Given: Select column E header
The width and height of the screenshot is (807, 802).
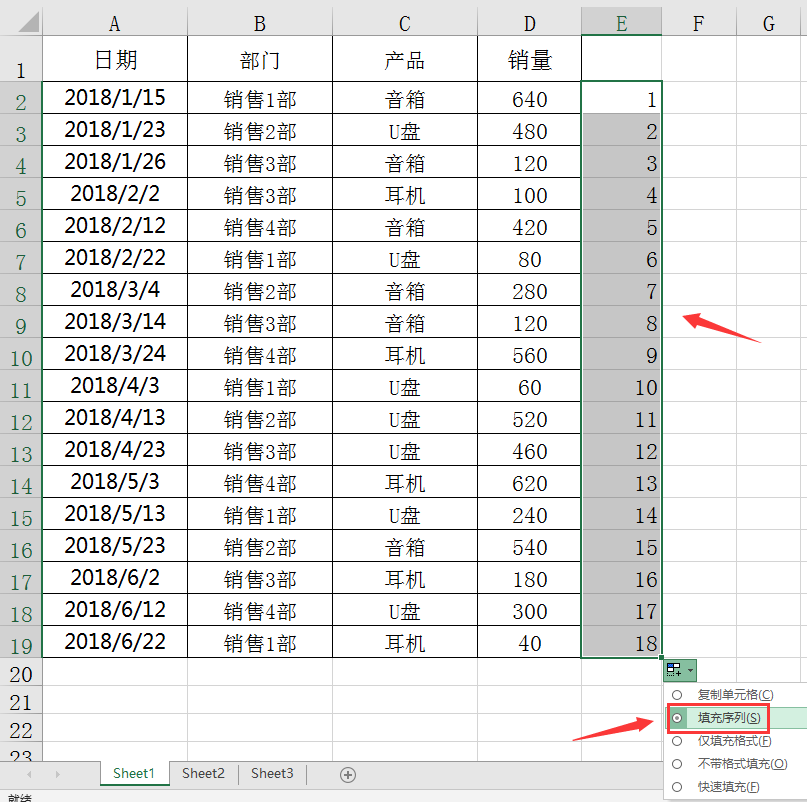Looking at the screenshot, I should (x=622, y=23).
